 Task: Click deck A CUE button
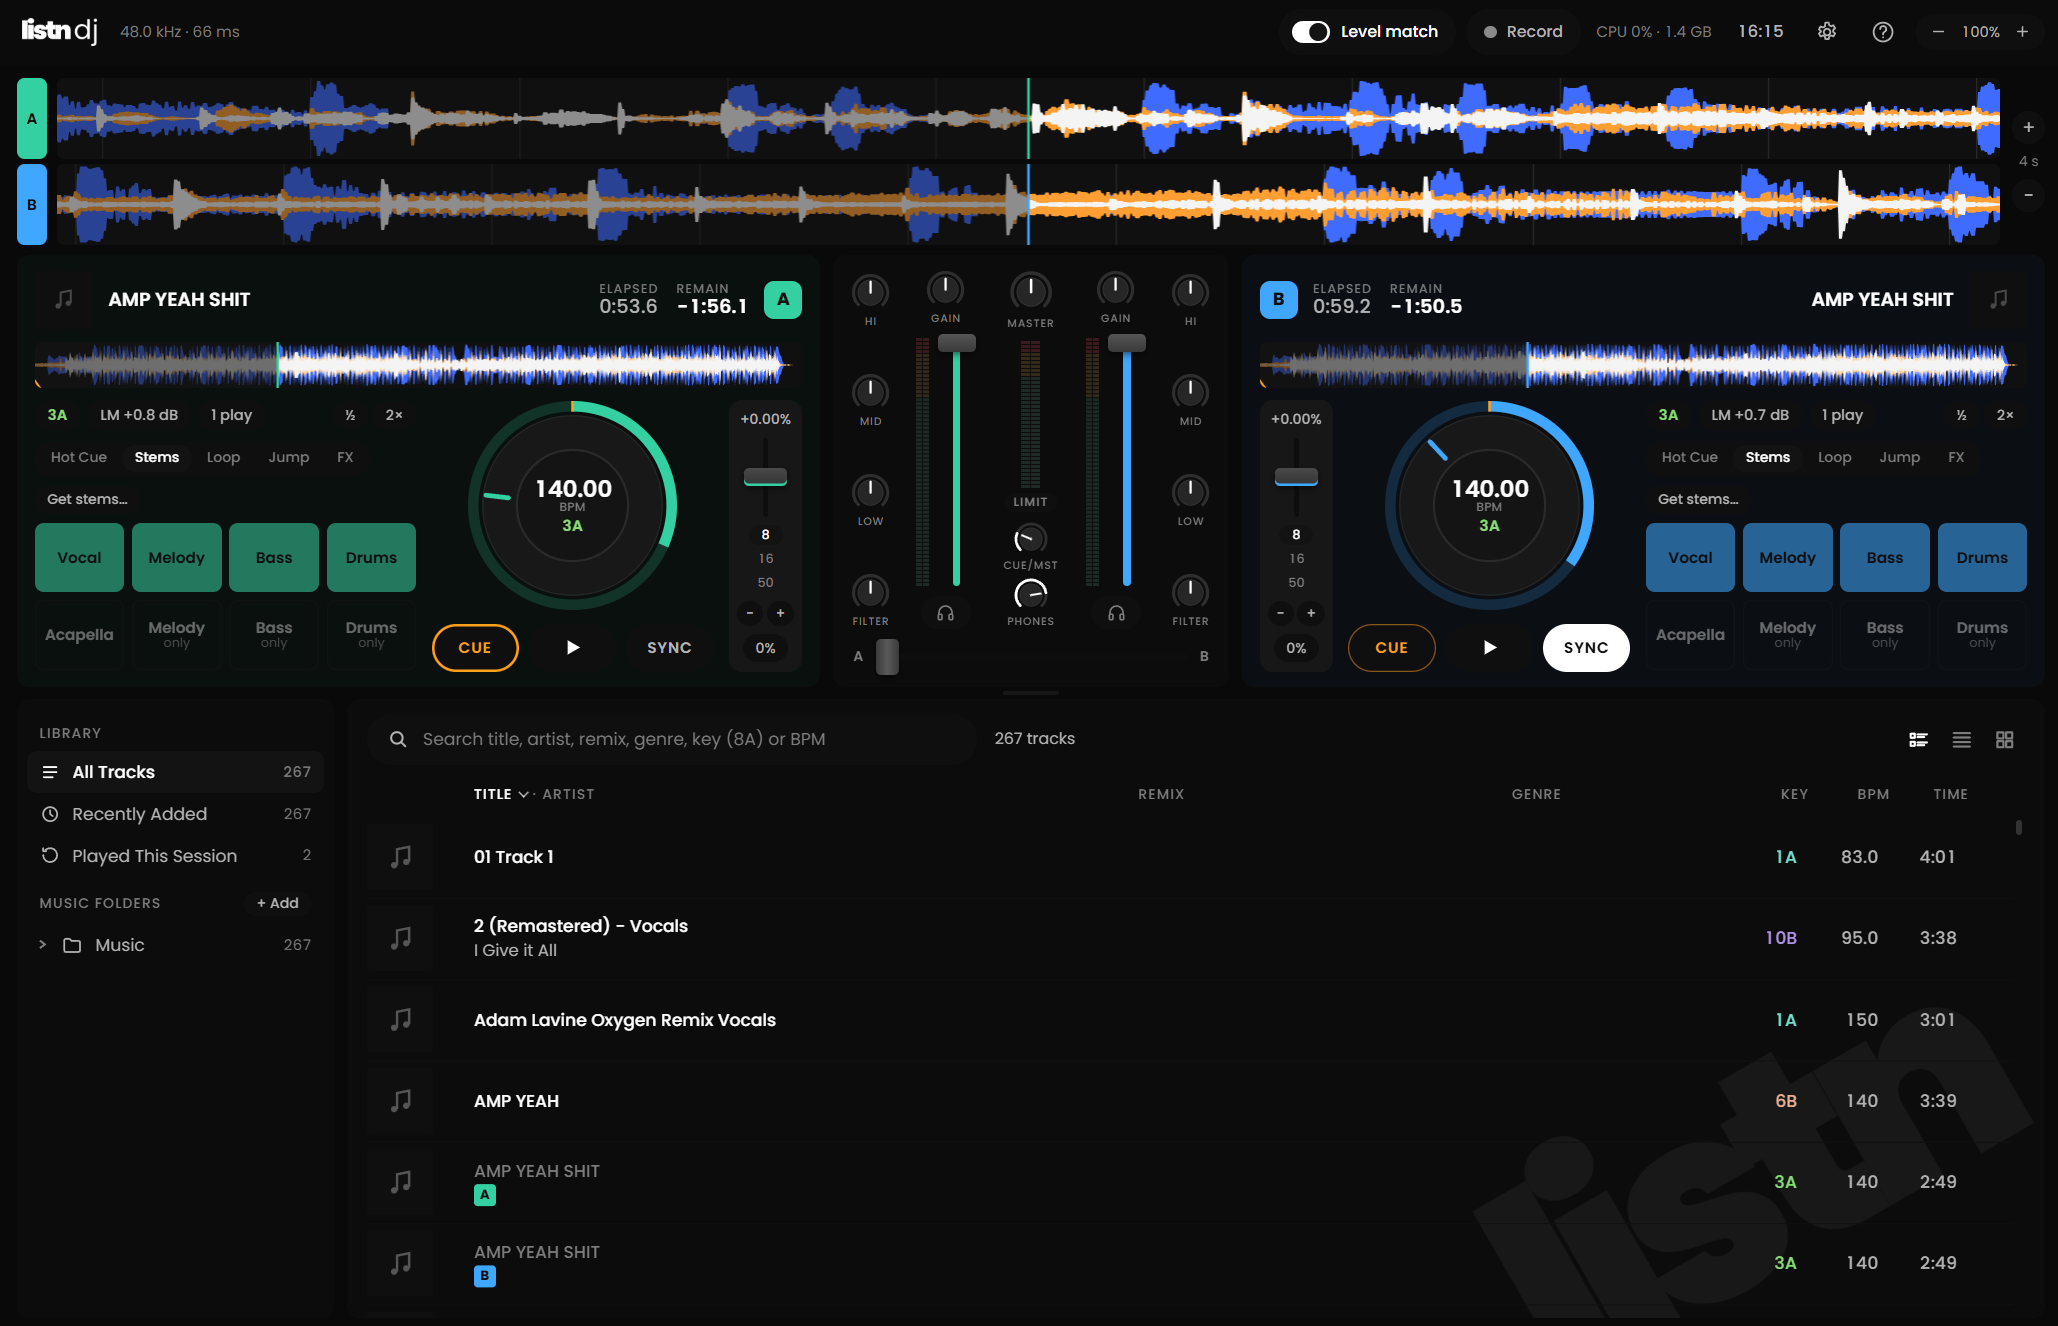(475, 648)
